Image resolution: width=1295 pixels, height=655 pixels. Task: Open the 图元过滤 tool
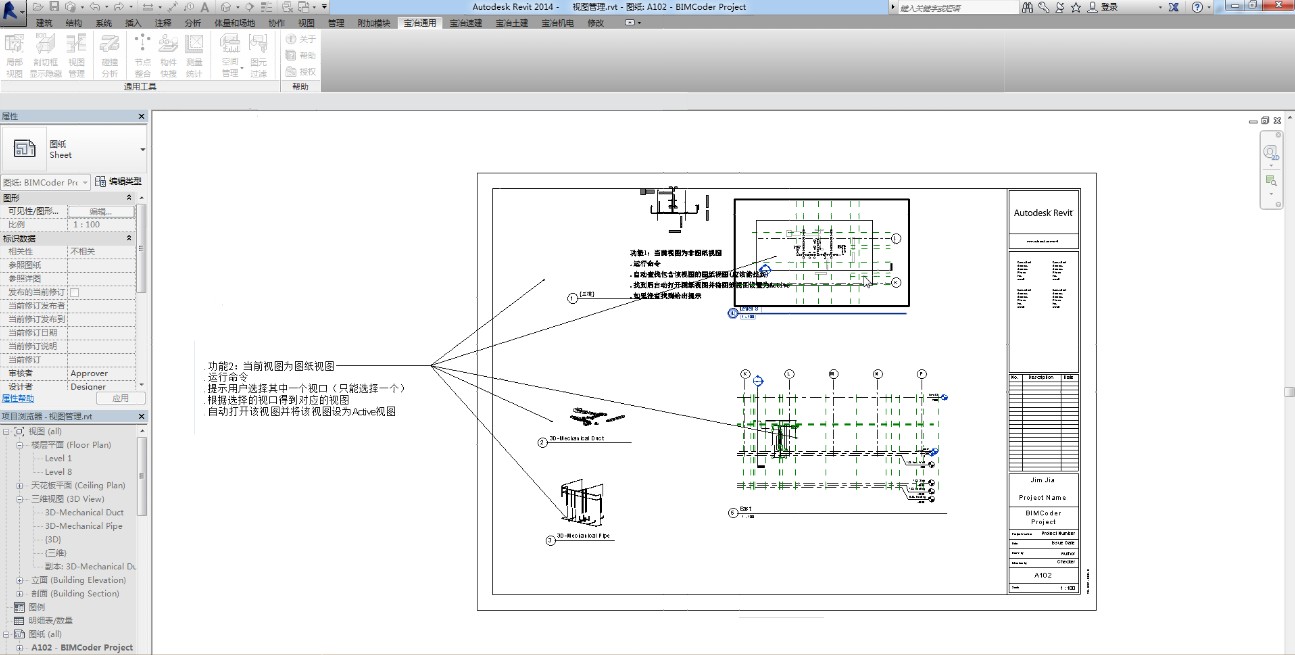click(x=258, y=54)
